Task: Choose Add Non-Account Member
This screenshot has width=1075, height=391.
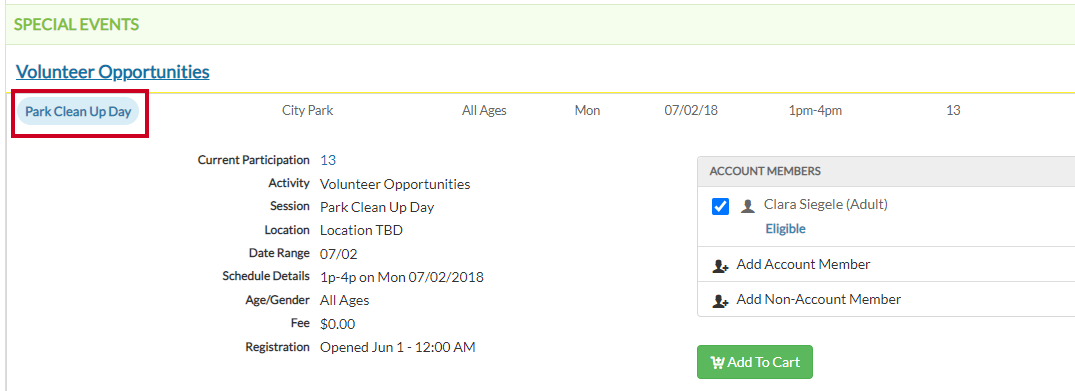Action: [x=819, y=299]
